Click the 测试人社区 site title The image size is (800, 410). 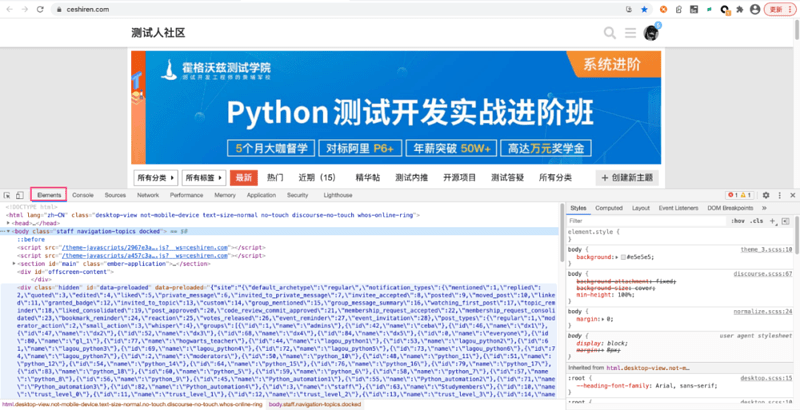tap(158, 33)
